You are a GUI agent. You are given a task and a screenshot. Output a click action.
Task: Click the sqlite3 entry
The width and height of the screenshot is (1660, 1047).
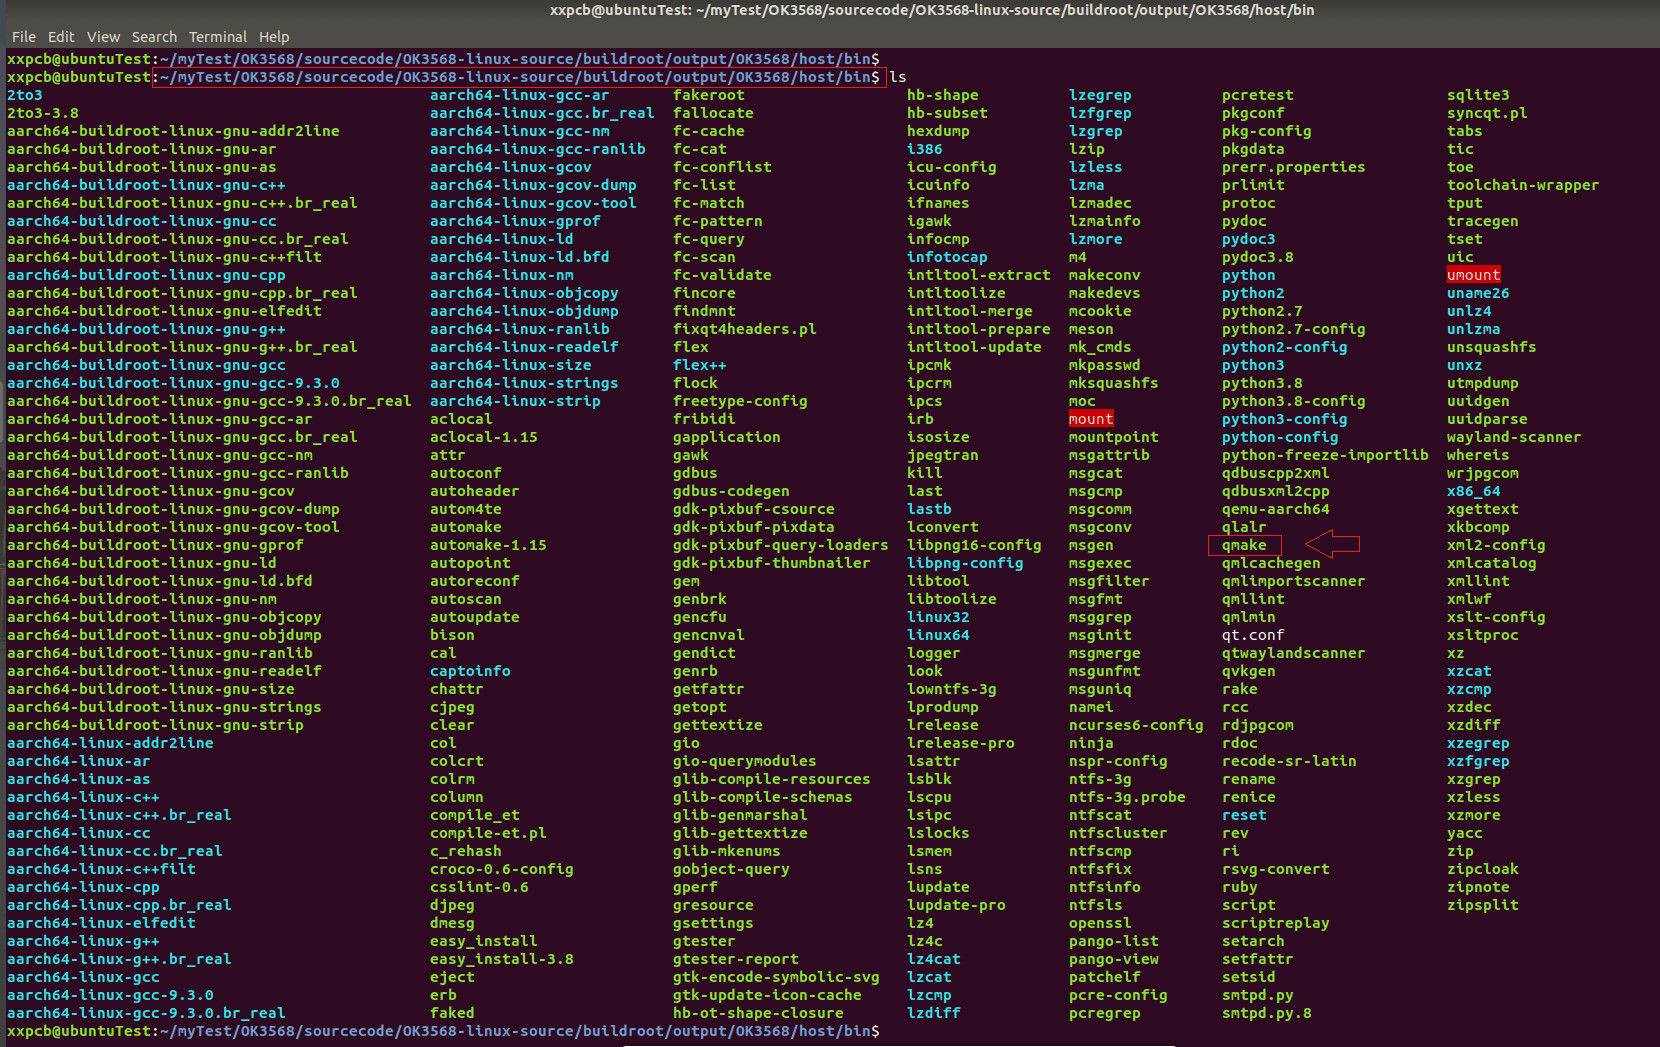[1478, 95]
